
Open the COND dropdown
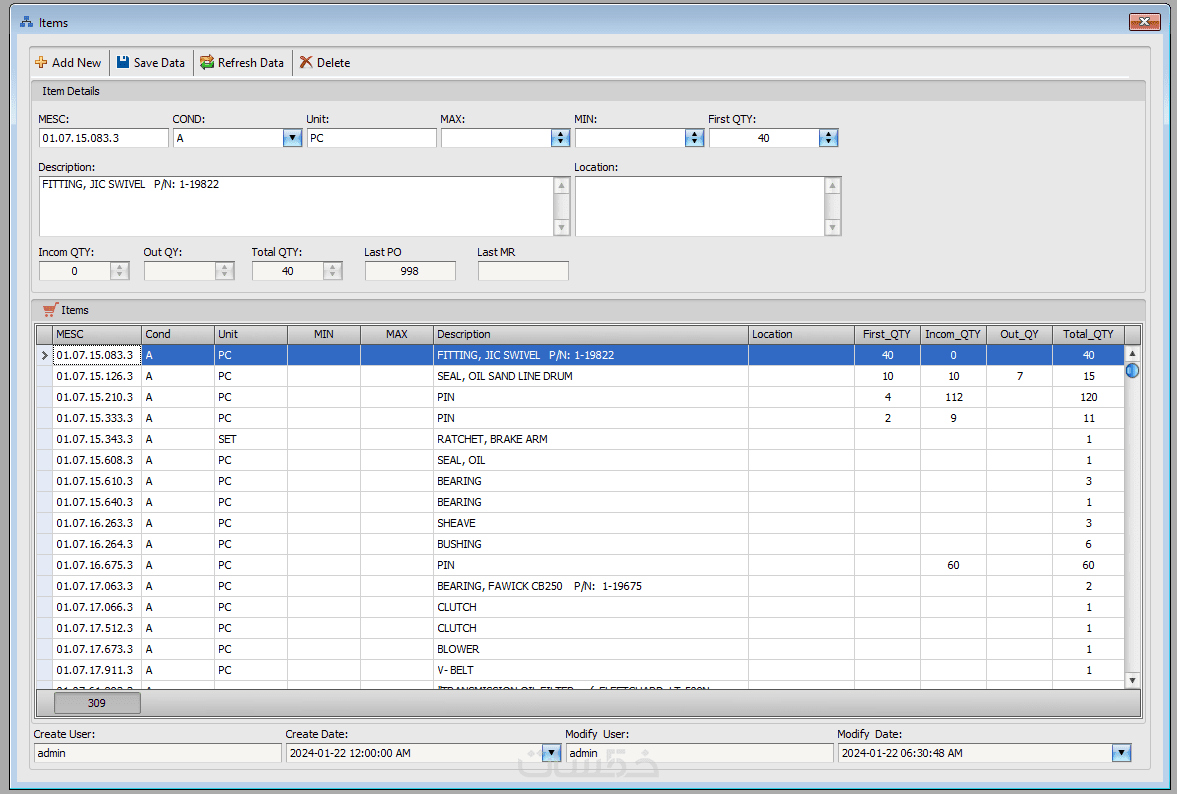coord(292,138)
